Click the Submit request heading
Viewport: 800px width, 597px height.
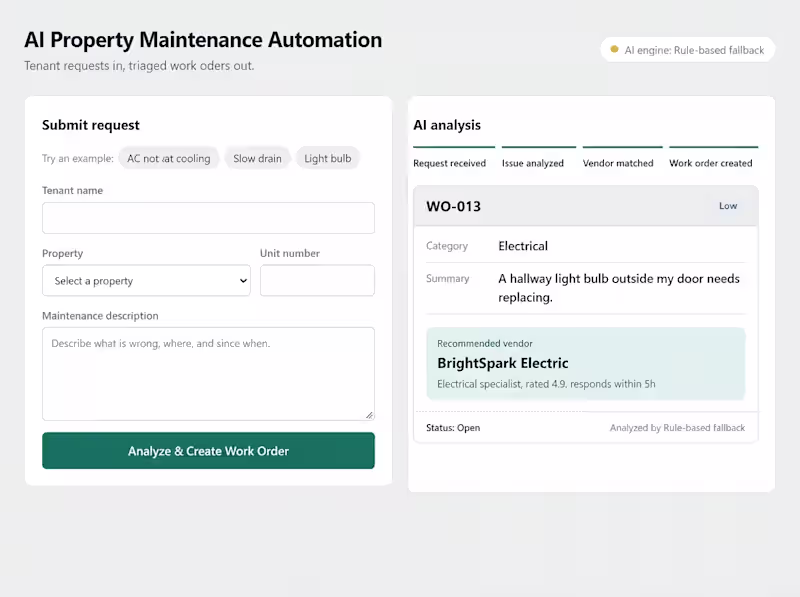(x=91, y=125)
